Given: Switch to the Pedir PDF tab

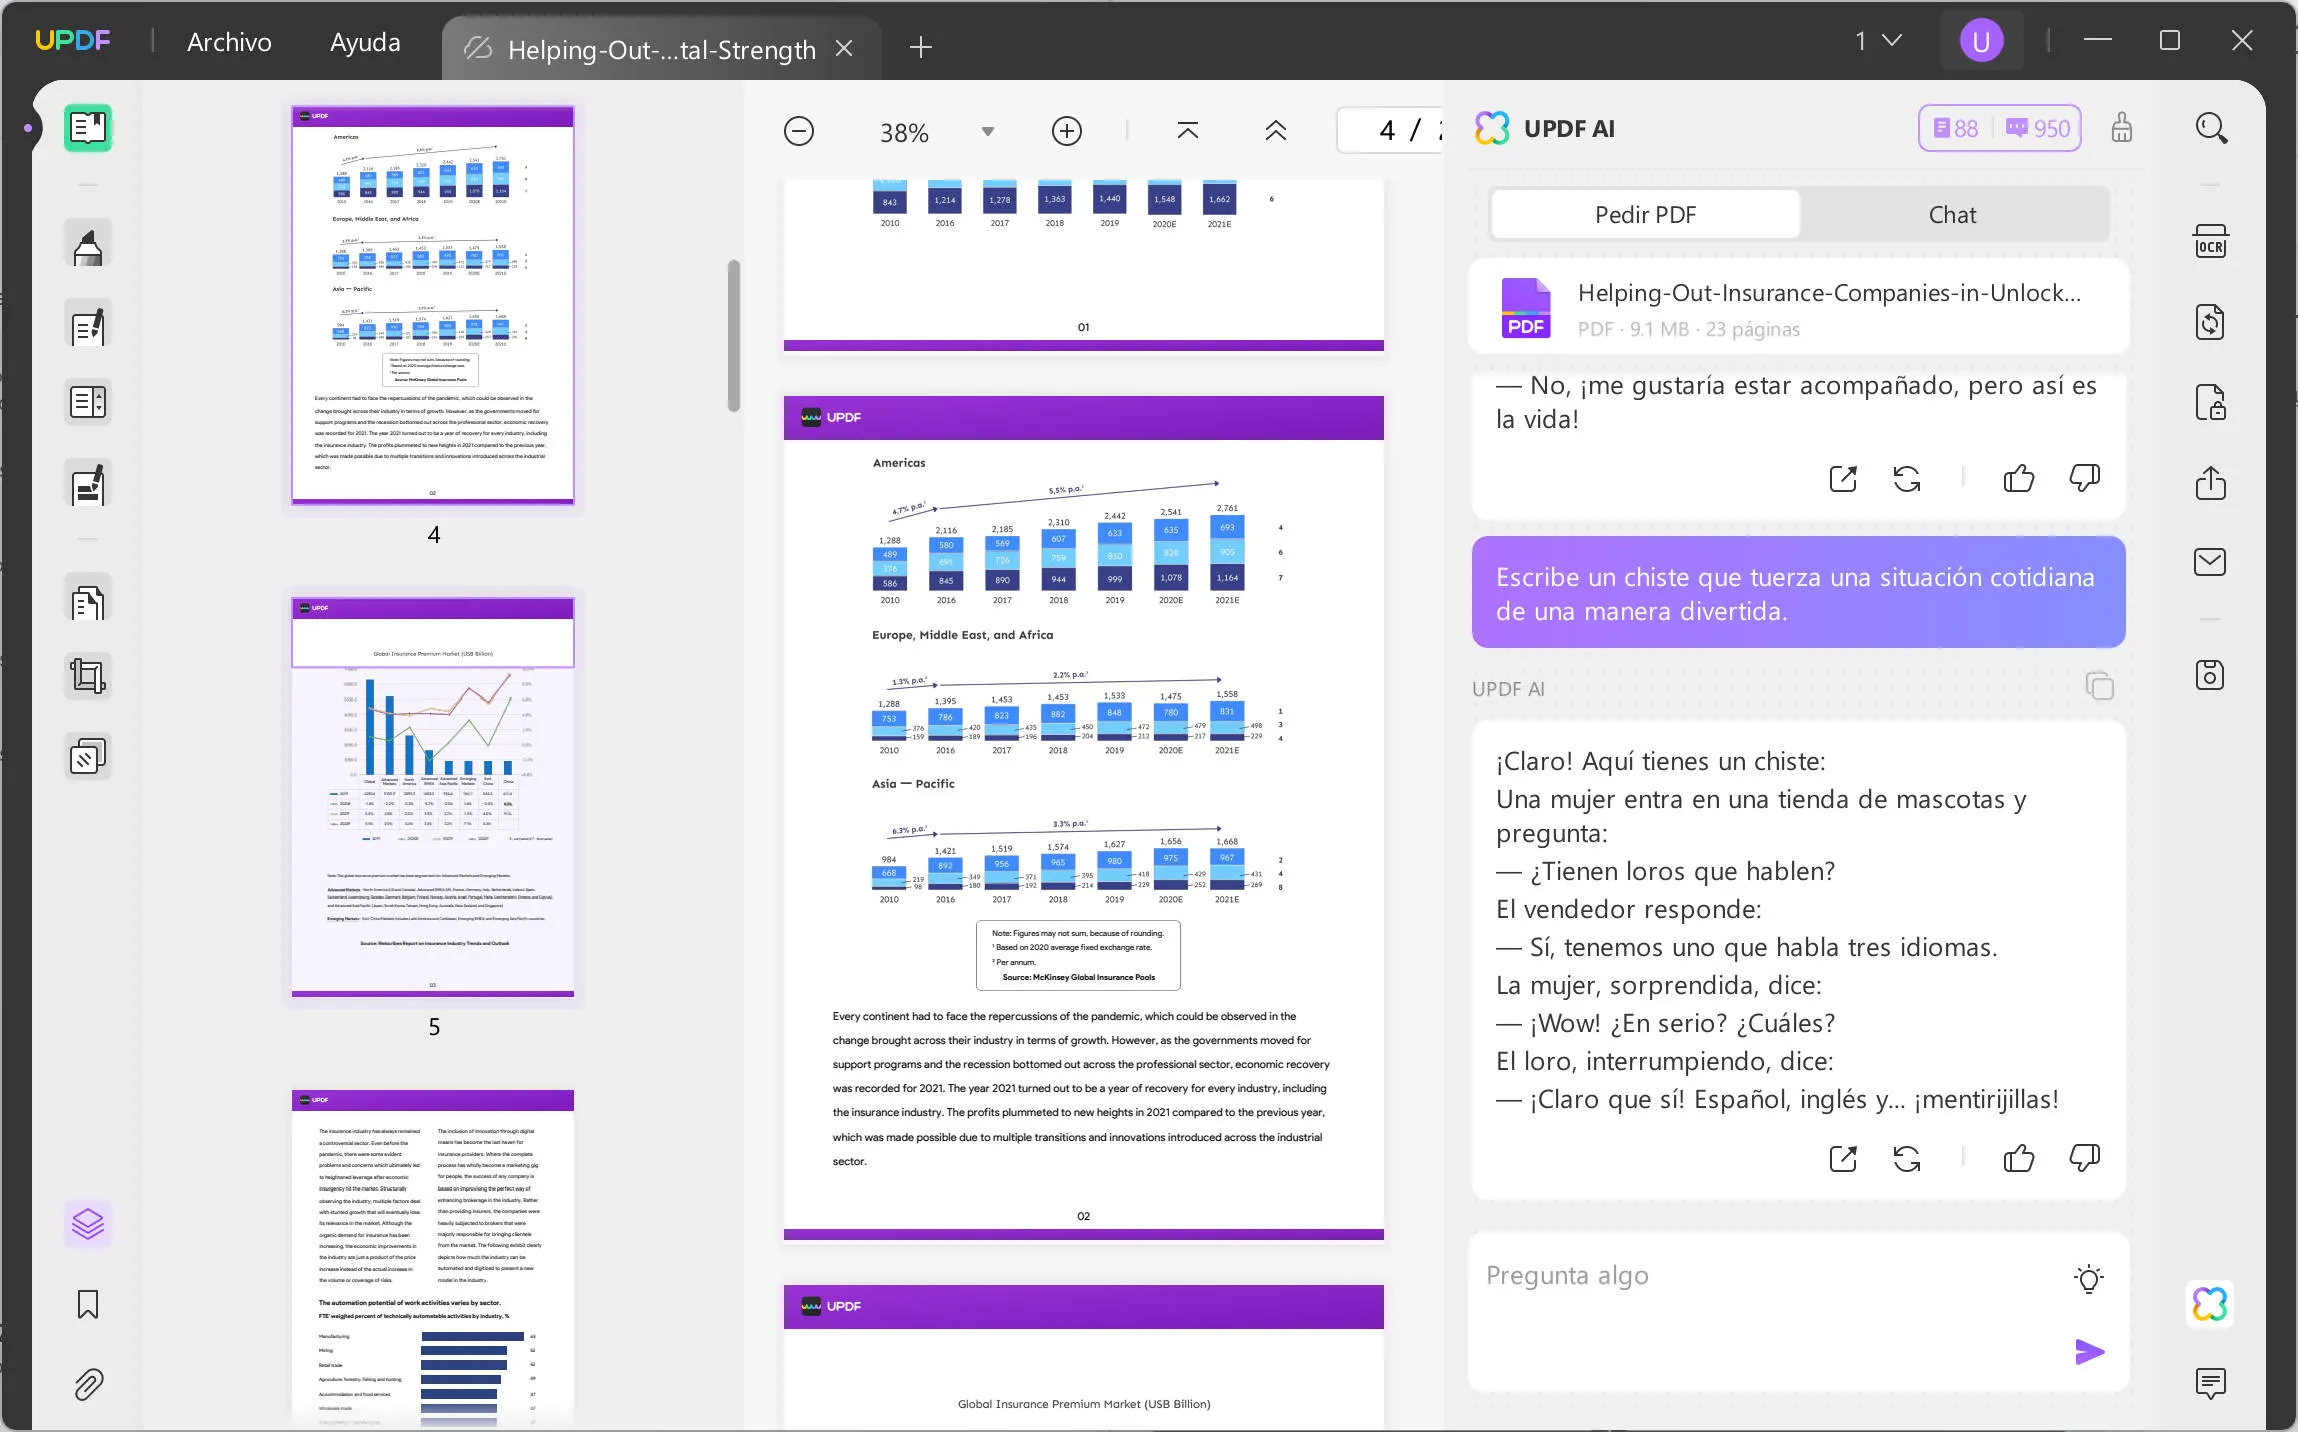Looking at the screenshot, I should tap(1645, 215).
